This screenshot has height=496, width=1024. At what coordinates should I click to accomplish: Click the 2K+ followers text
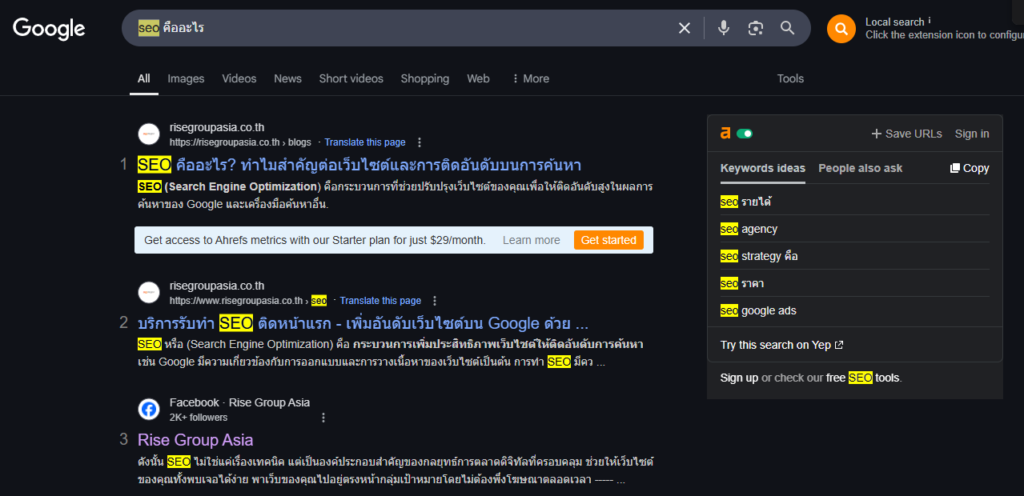(199, 418)
